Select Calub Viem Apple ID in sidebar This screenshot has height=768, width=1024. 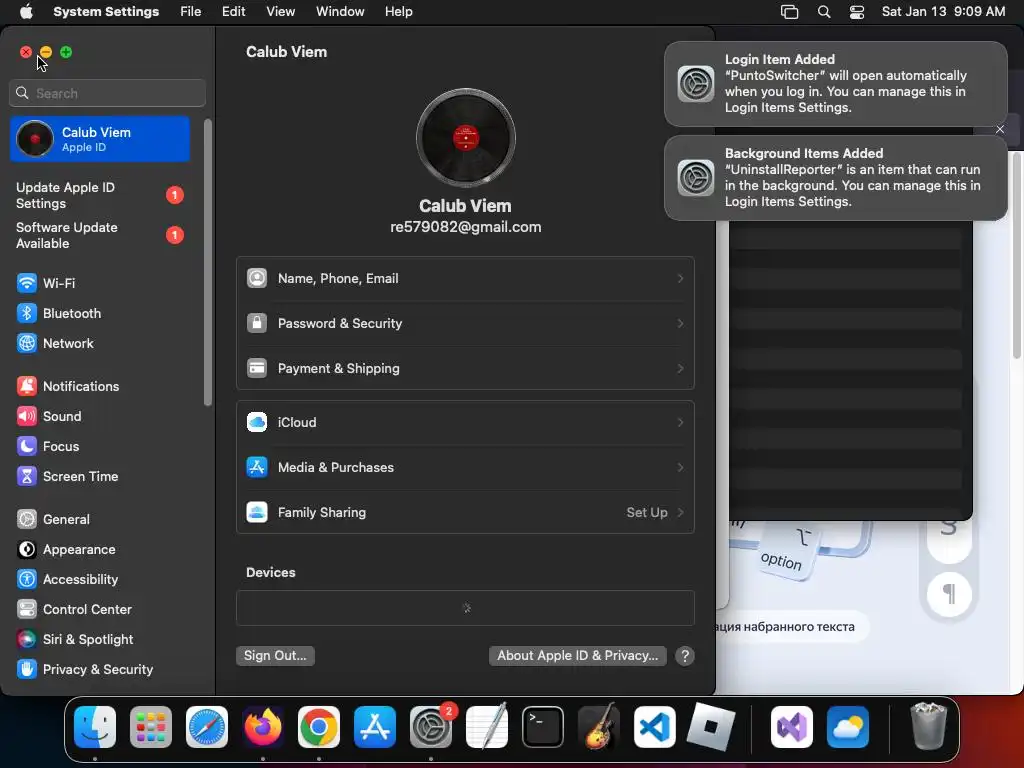tap(100, 140)
